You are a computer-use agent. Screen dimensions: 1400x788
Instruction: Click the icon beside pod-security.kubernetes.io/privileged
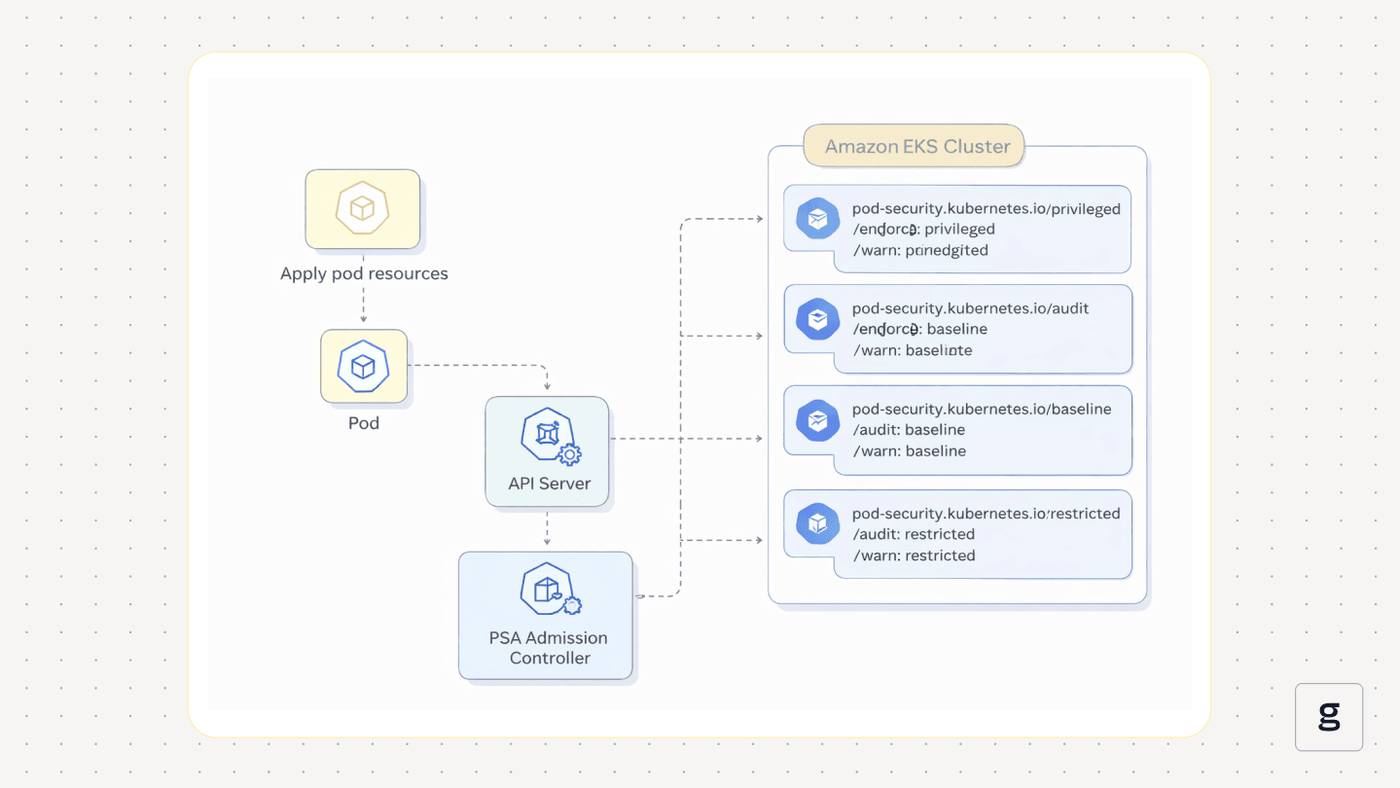(818, 219)
